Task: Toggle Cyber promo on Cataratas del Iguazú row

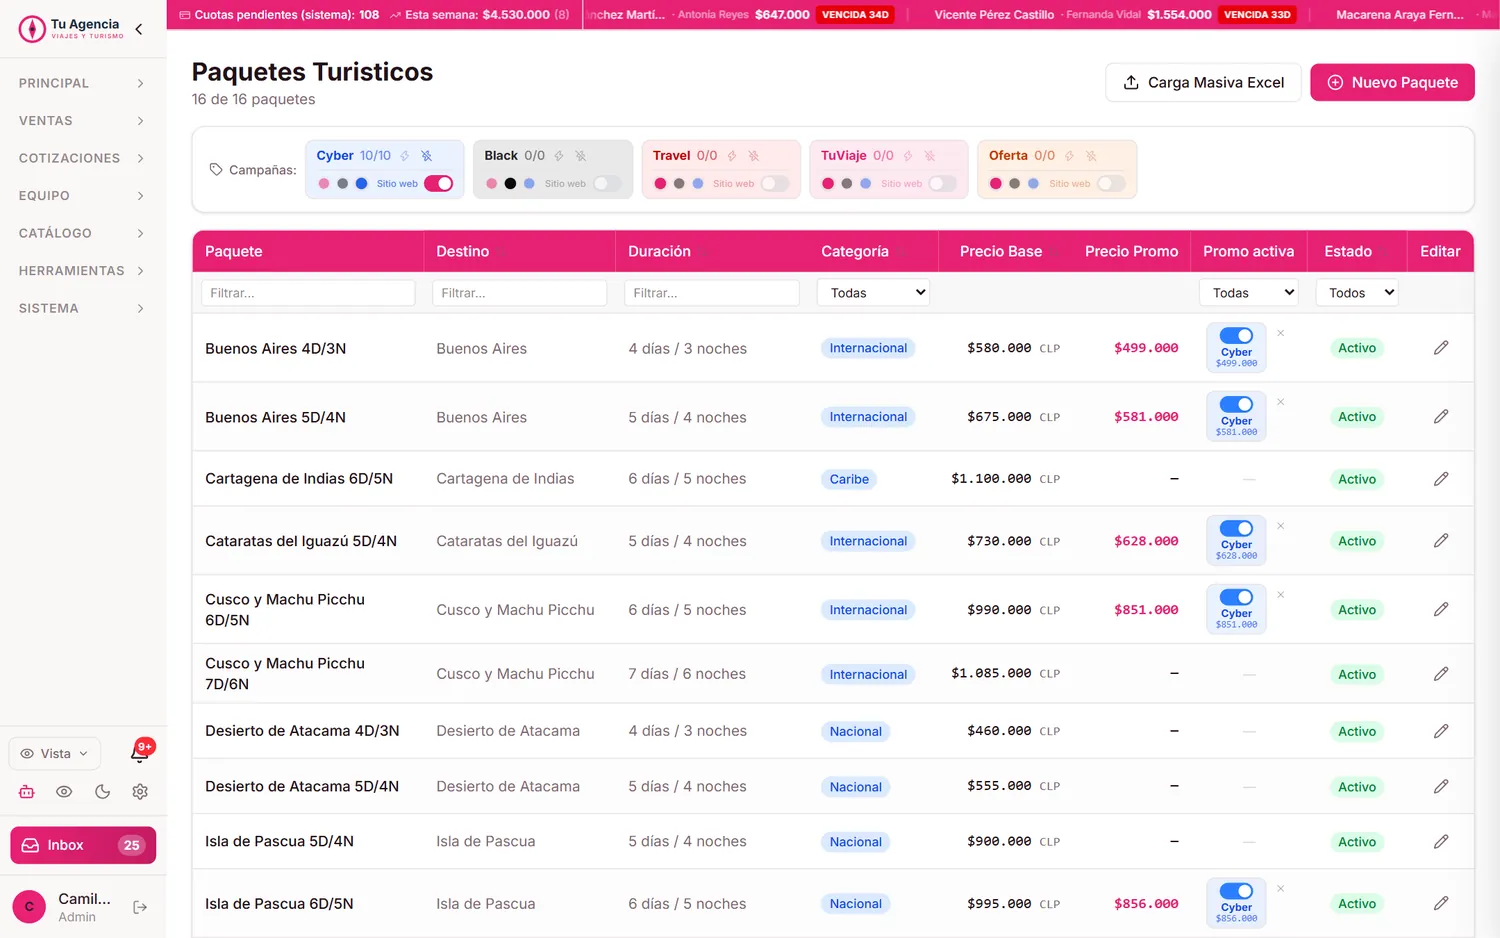Action: coord(1237,529)
